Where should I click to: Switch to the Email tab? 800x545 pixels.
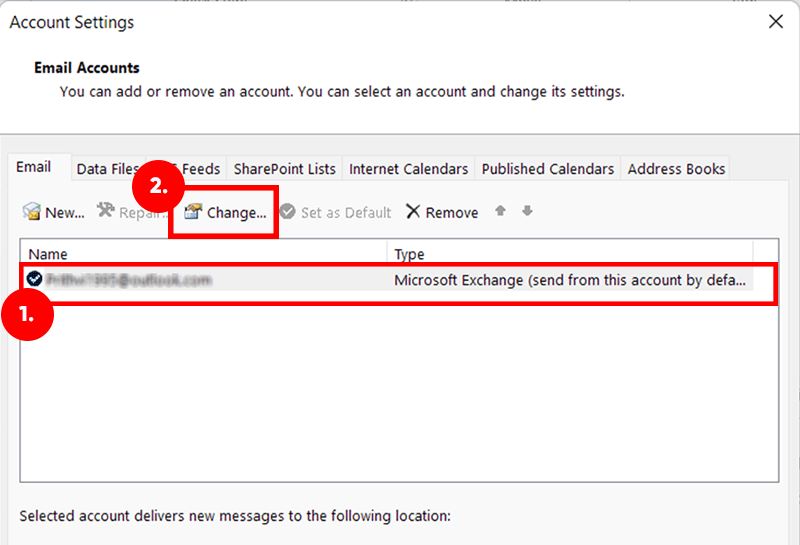34,168
